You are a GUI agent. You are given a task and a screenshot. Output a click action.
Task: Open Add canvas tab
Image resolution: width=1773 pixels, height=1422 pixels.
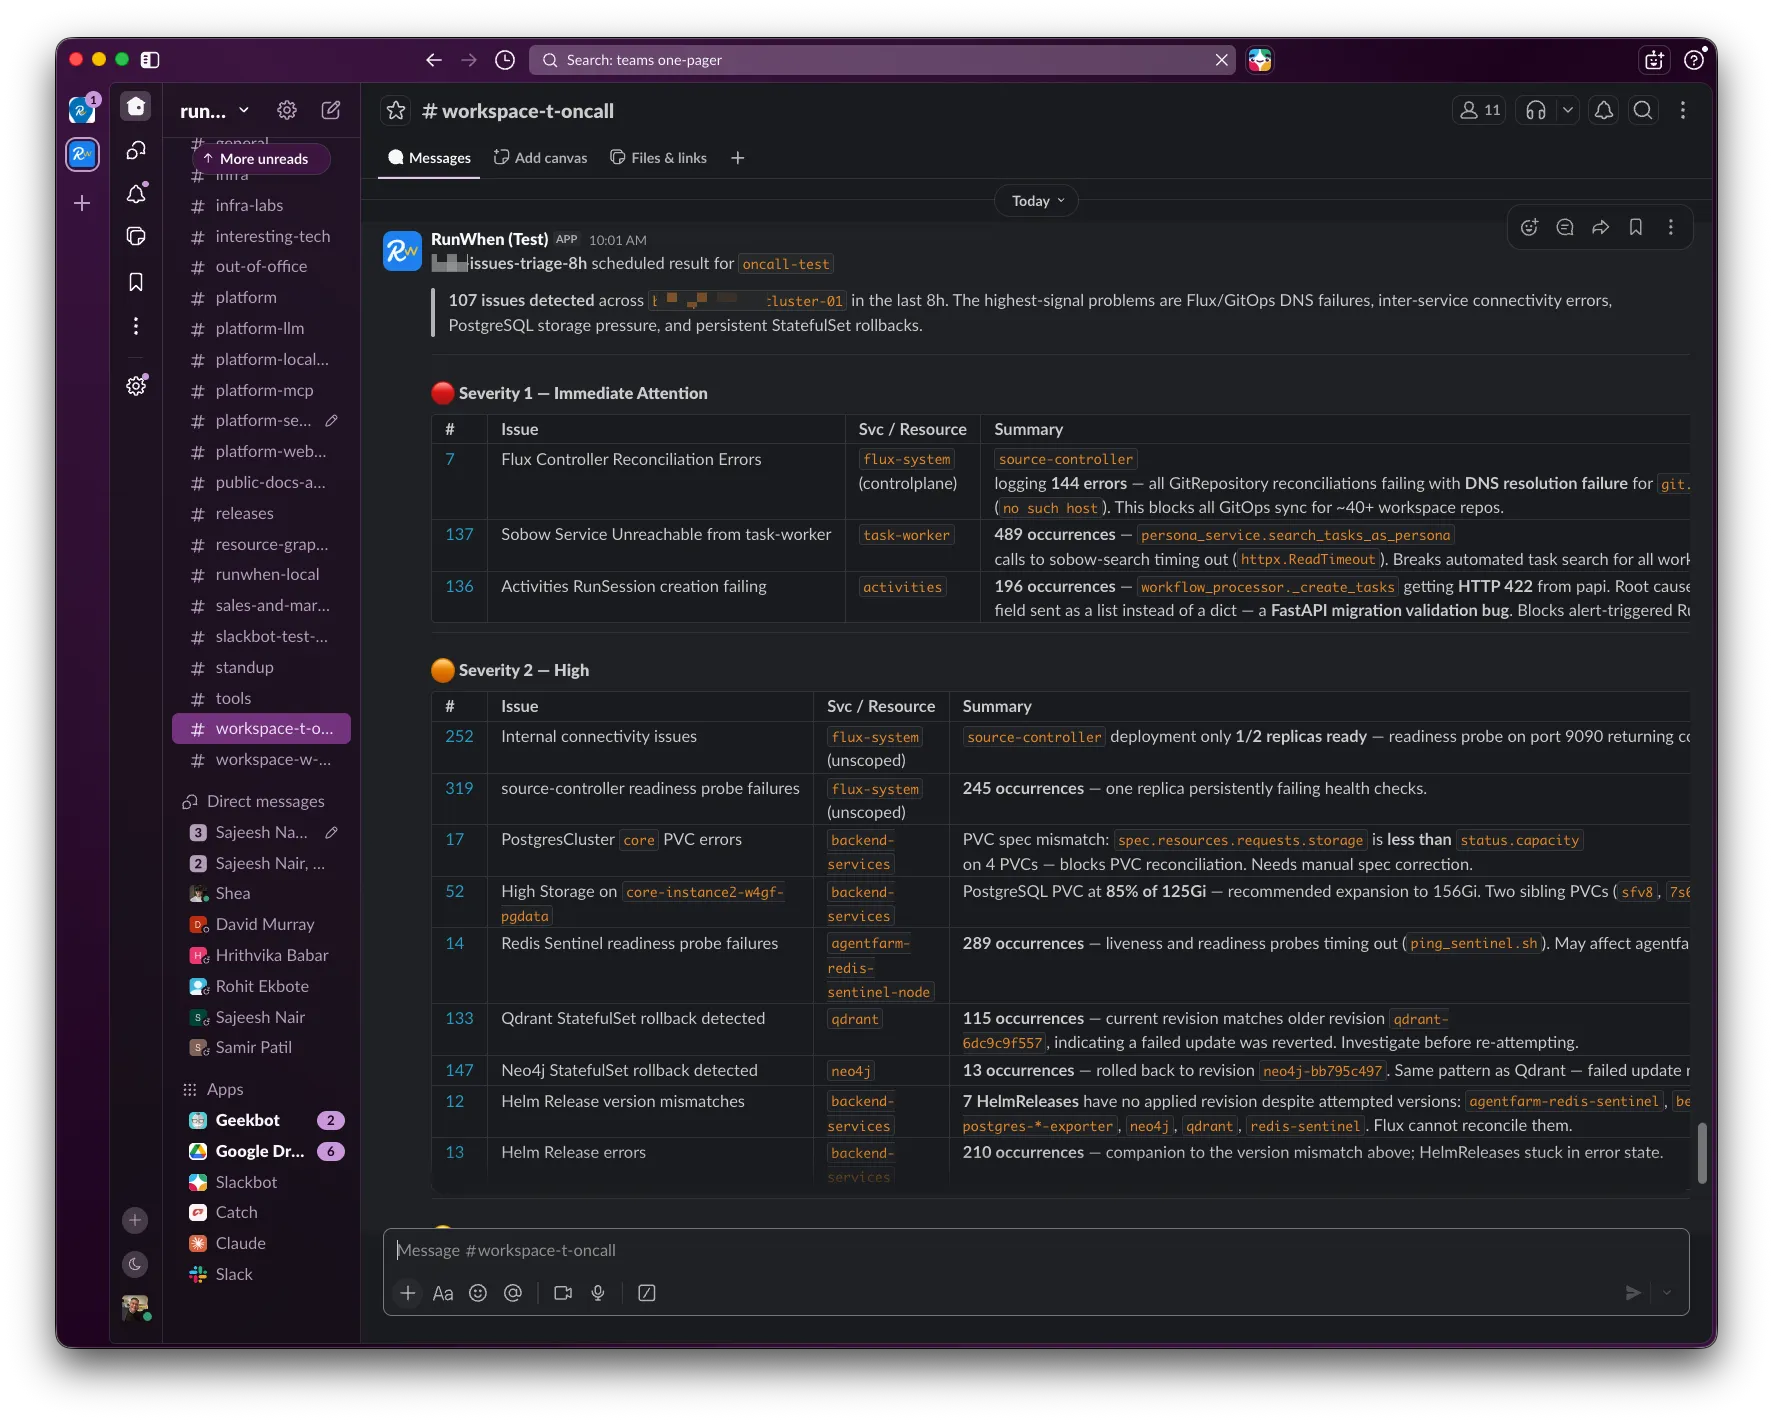[540, 158]
